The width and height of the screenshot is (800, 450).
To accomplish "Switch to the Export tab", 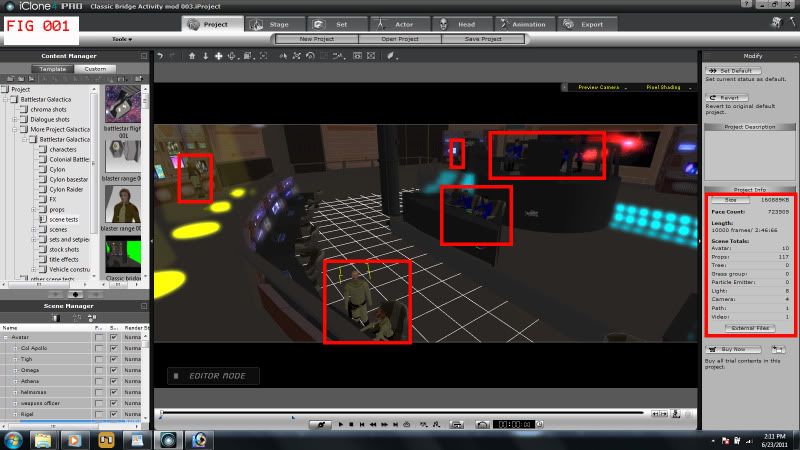I will coord(587,24).
